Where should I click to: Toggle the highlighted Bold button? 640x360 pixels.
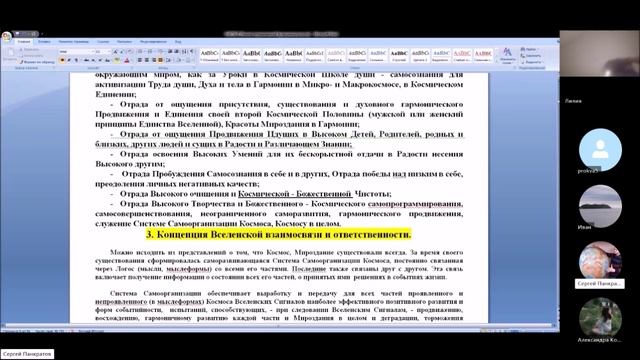[62, 60]
